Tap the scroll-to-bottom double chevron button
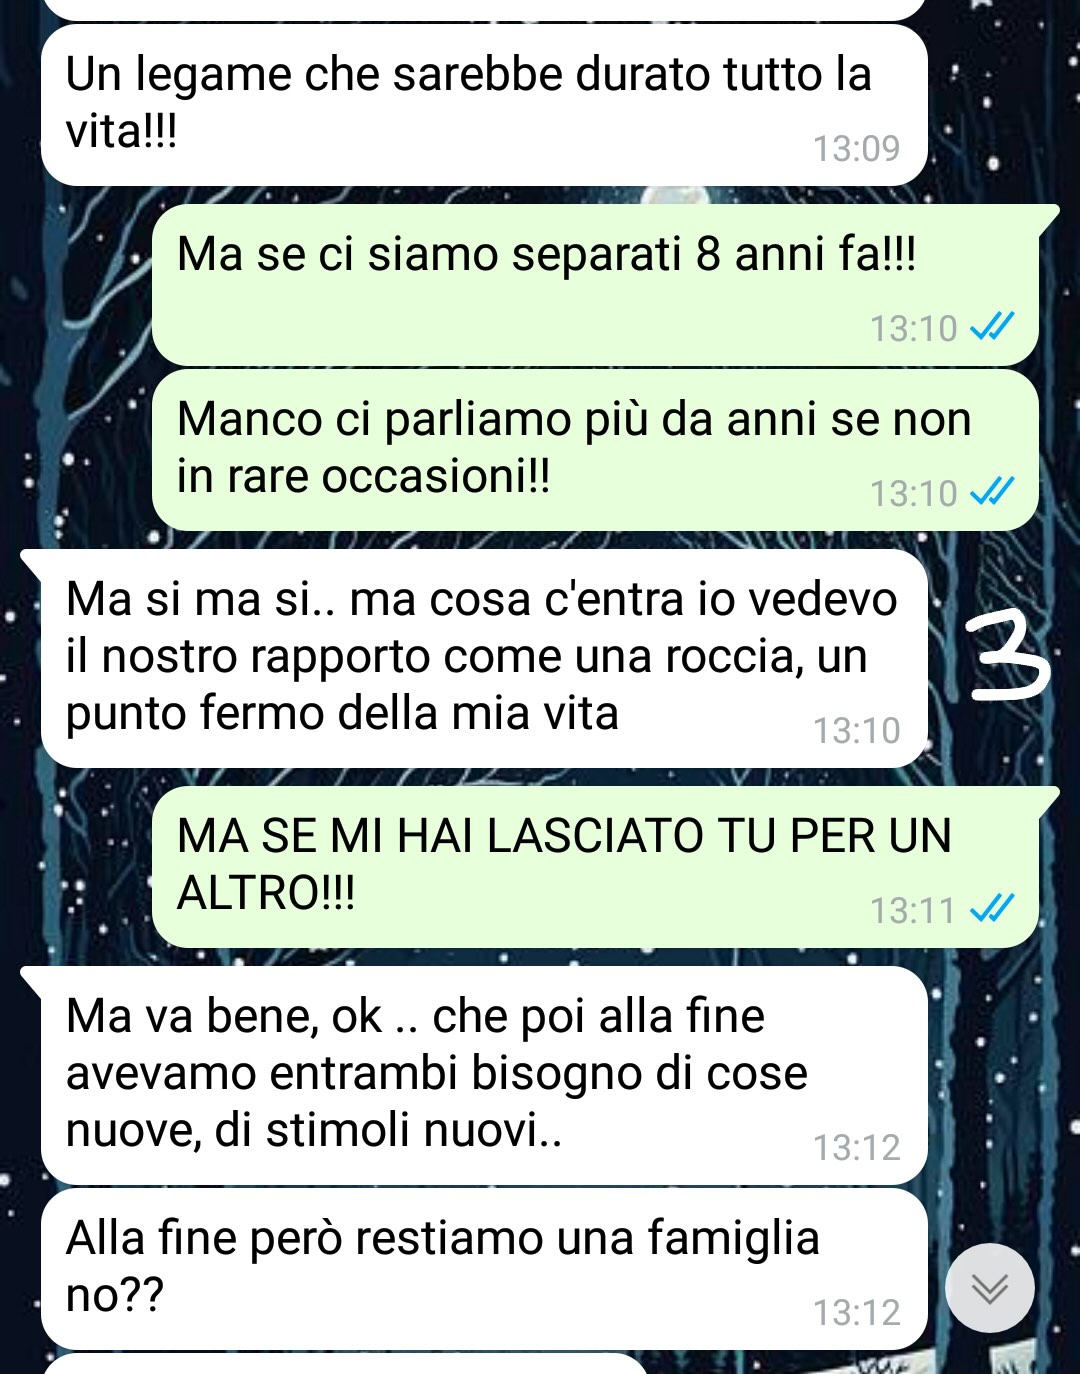 [x=990, y=1288]
